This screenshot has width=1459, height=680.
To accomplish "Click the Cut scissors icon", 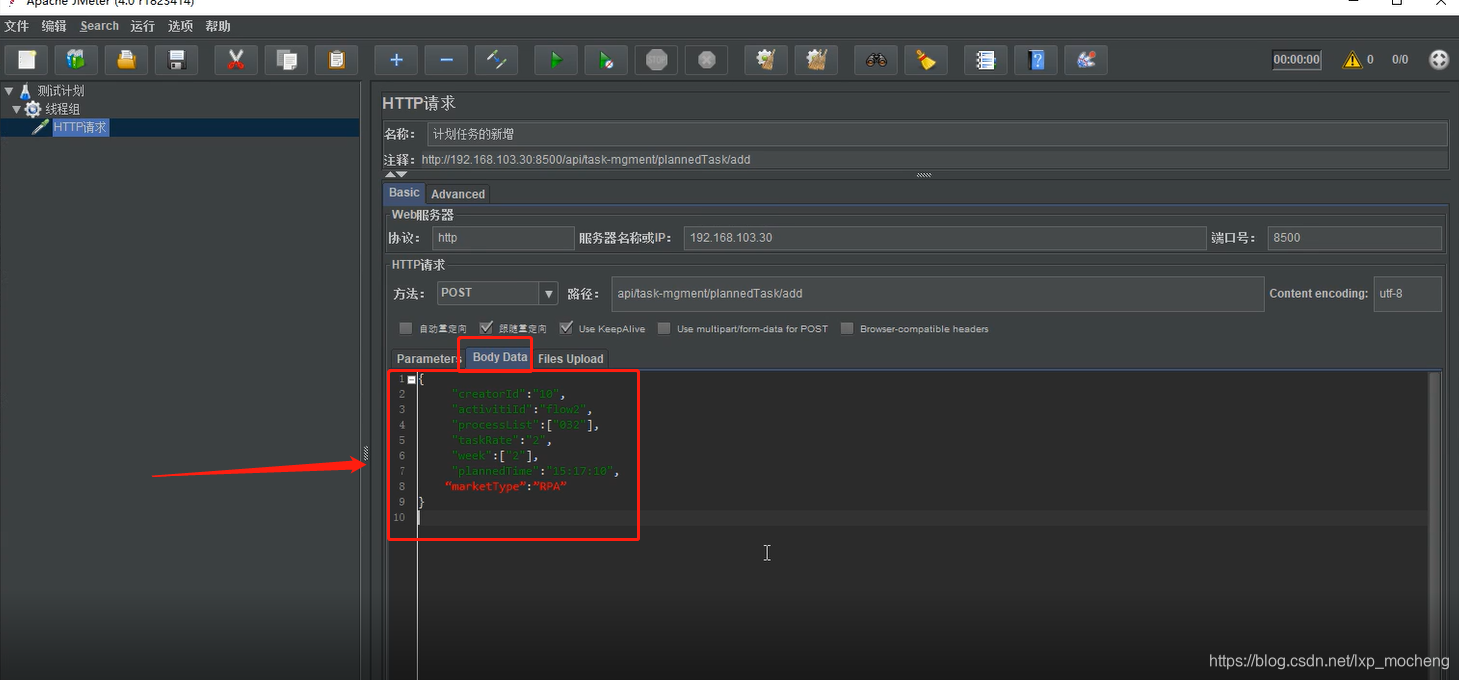I will pos(236,60).
